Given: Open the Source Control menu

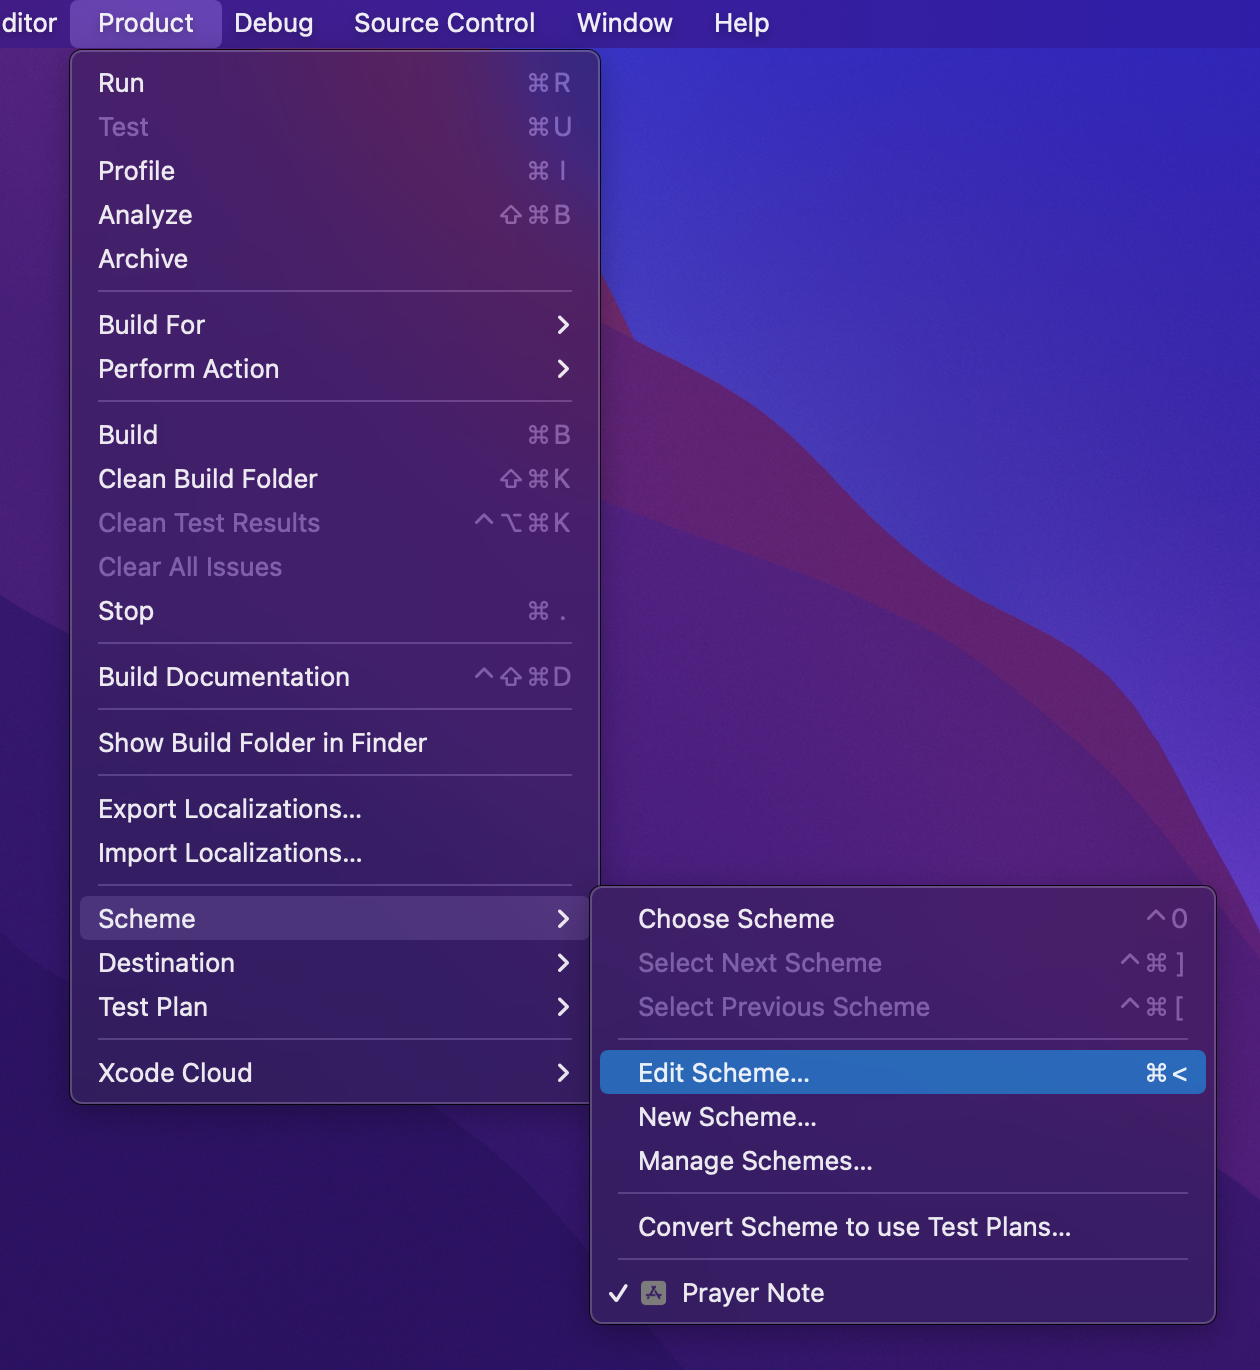Looking at the screenshot, I should point(444,23).
